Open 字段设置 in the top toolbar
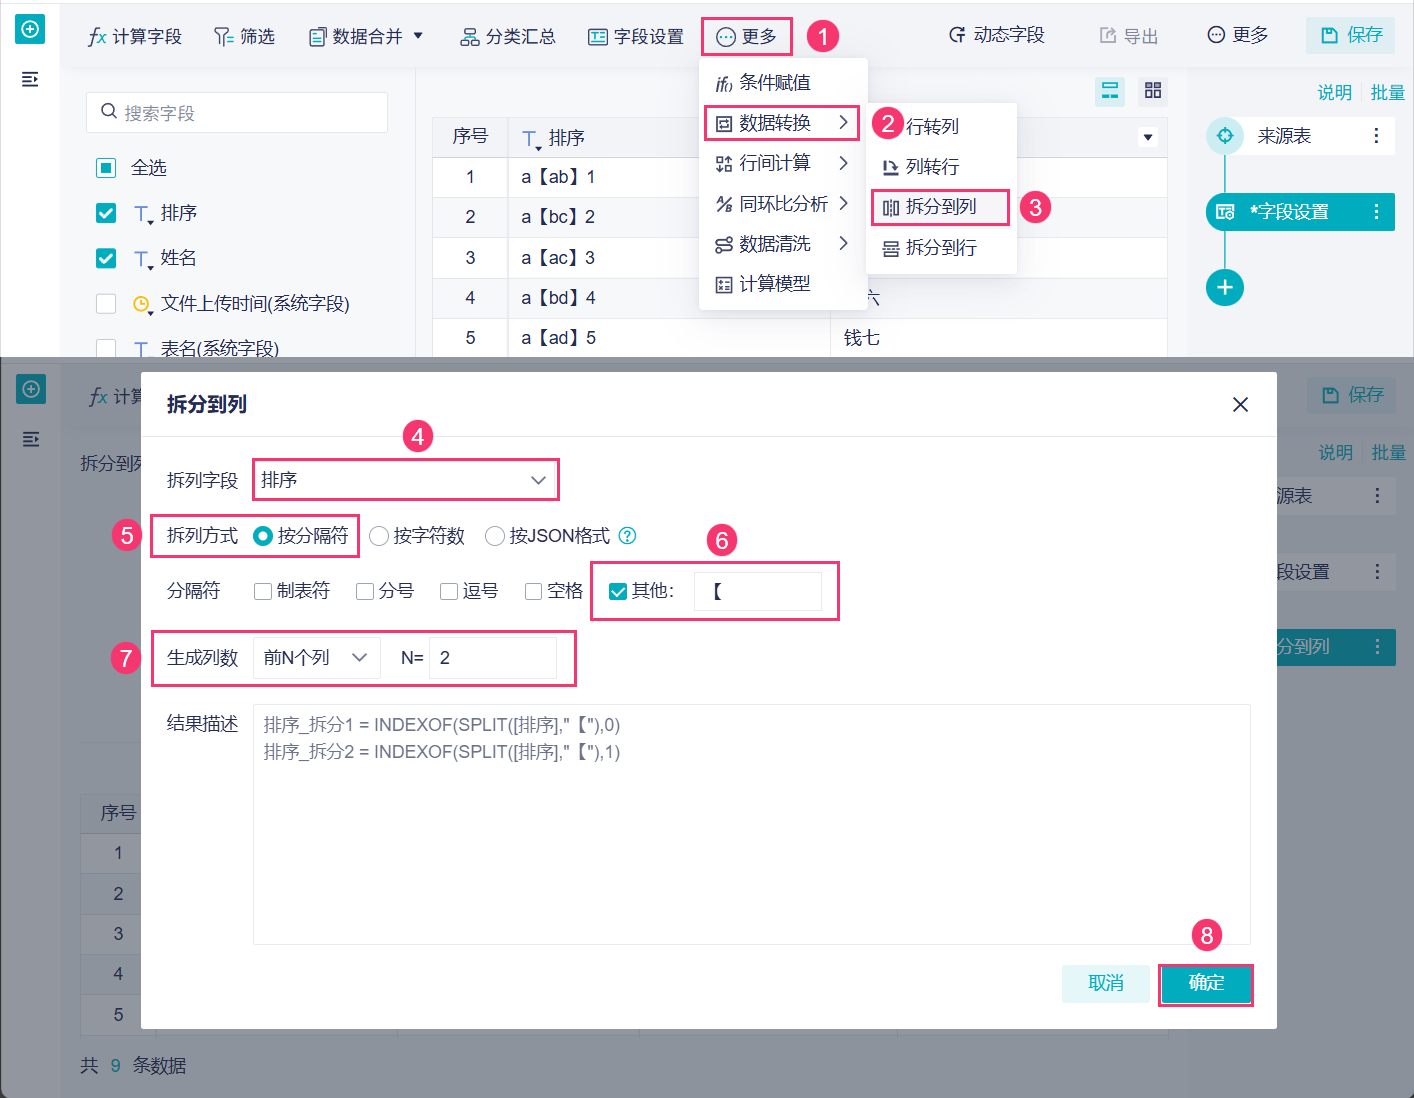The width and height of the screenshot is (1414, 1098). (x=635, y=37)
